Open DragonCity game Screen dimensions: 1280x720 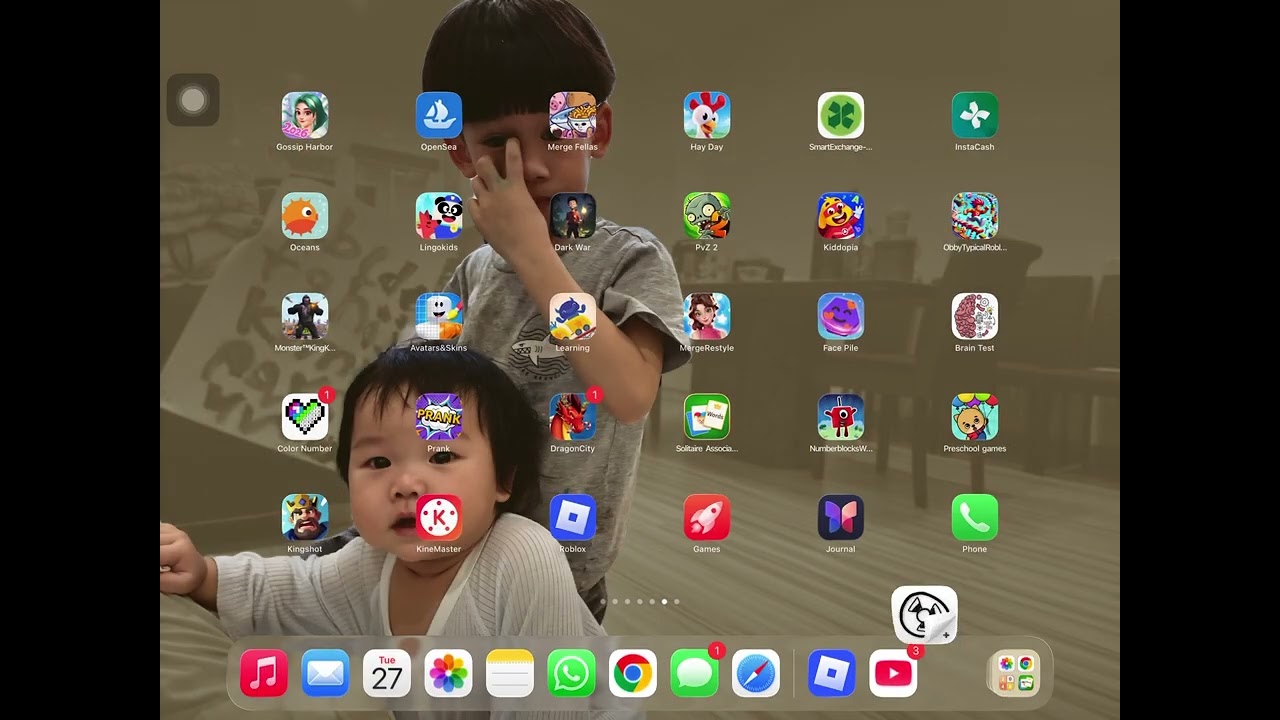573,417
